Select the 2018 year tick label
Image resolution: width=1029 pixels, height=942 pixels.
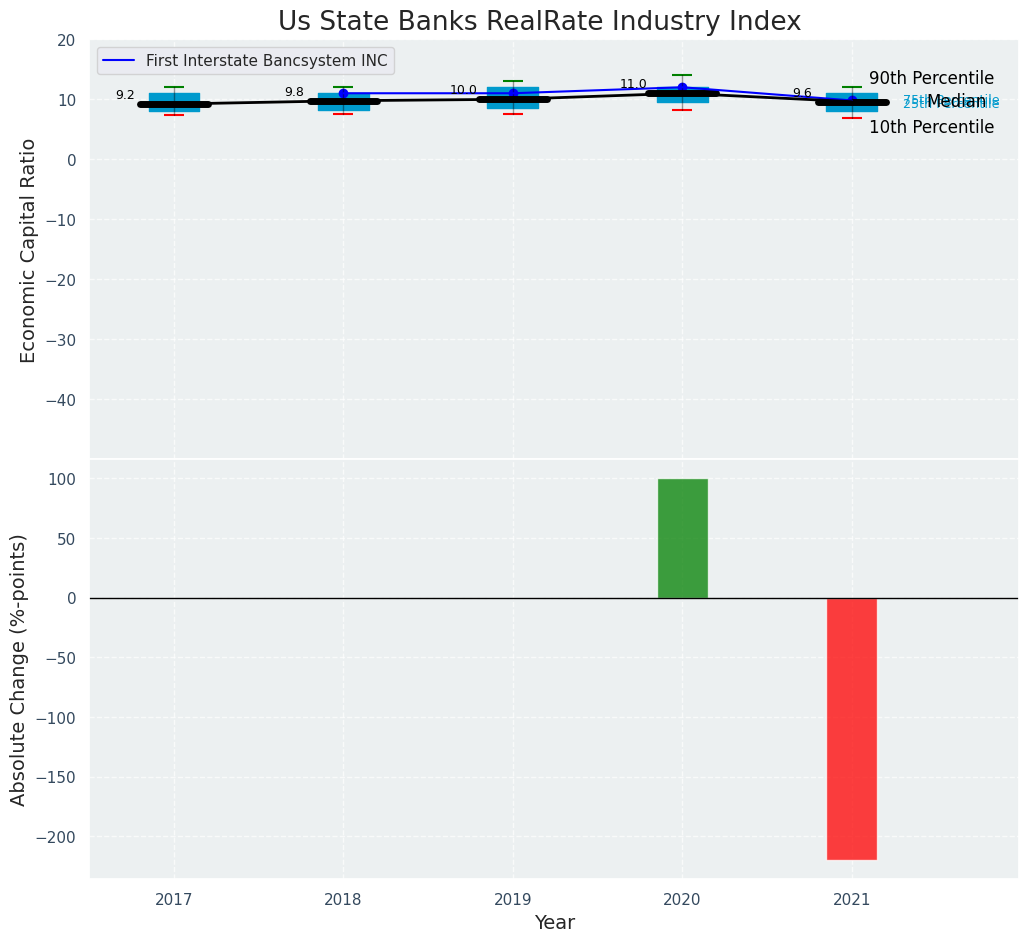coord(343,900)
